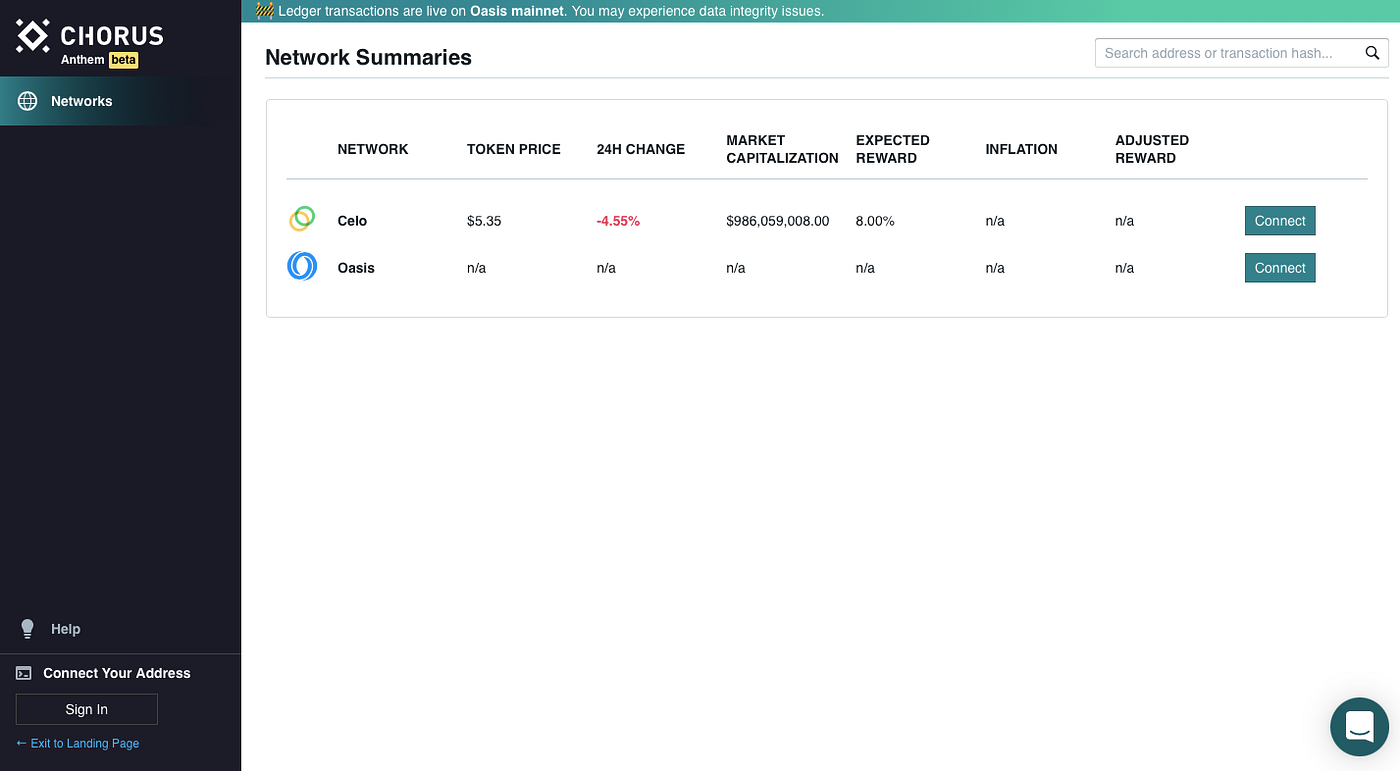Click the Celo network logo
The width and height of the screenshot is (1400, 771).
coord(302,219)
